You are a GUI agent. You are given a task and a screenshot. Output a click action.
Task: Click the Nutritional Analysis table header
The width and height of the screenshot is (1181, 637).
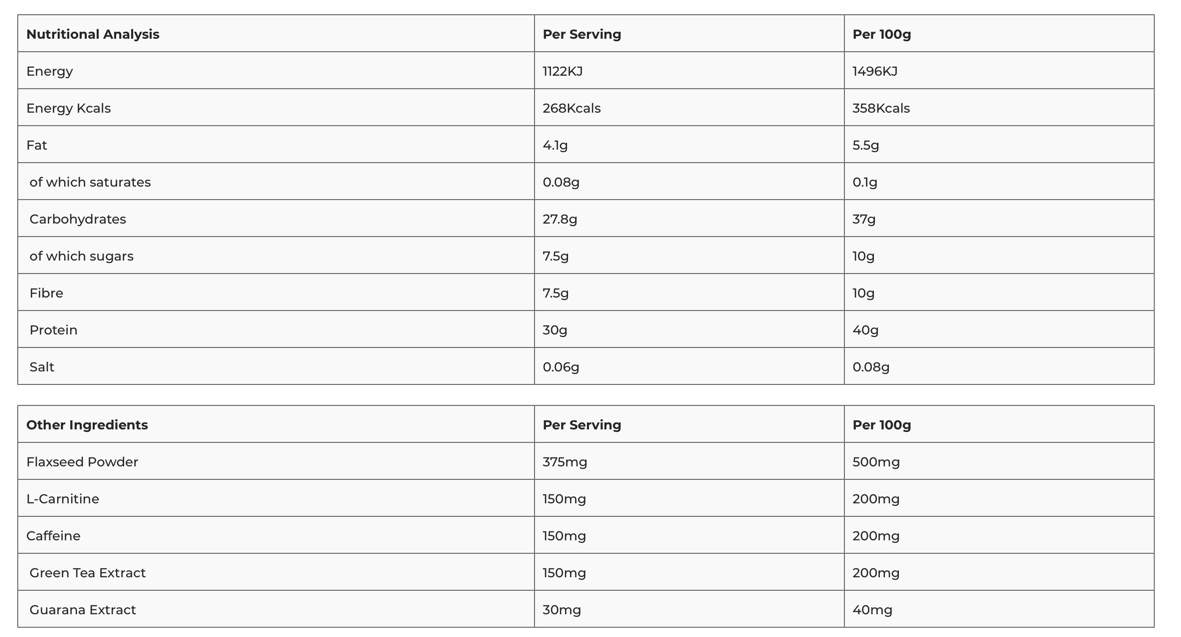point(93,34)
